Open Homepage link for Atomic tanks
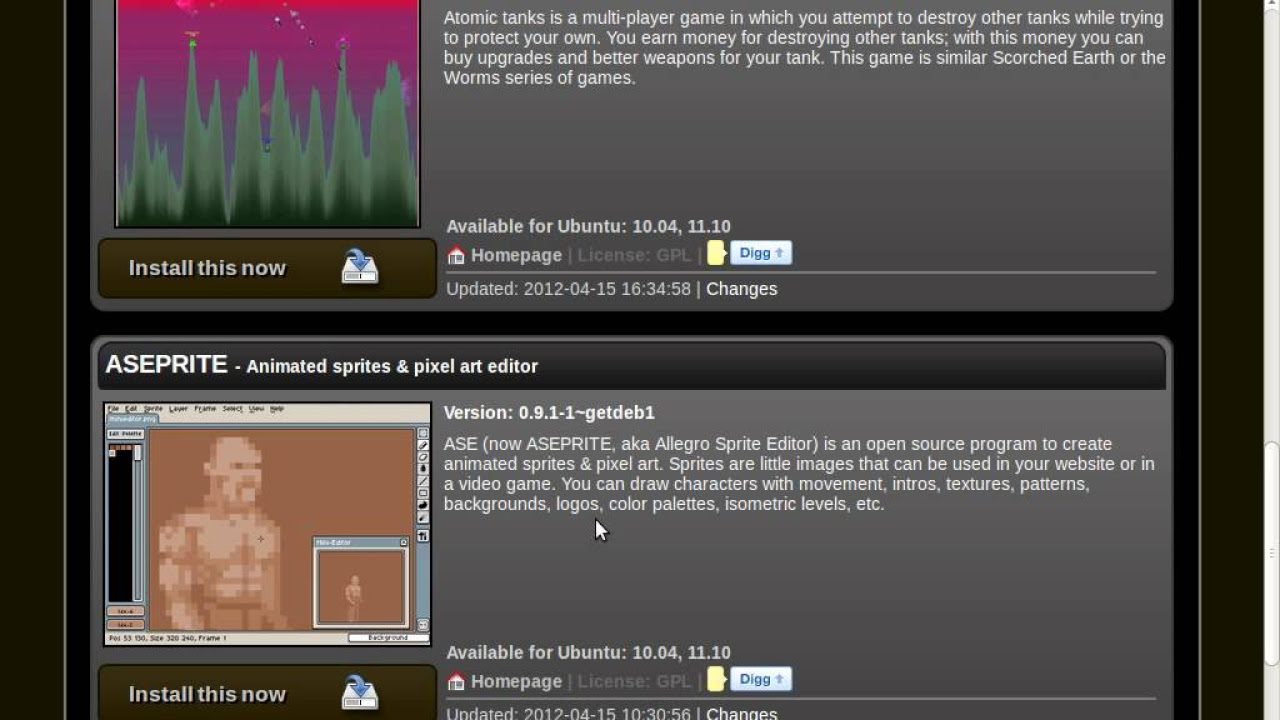The width and height of the screenshot is (1280, 720). [516, 255]
